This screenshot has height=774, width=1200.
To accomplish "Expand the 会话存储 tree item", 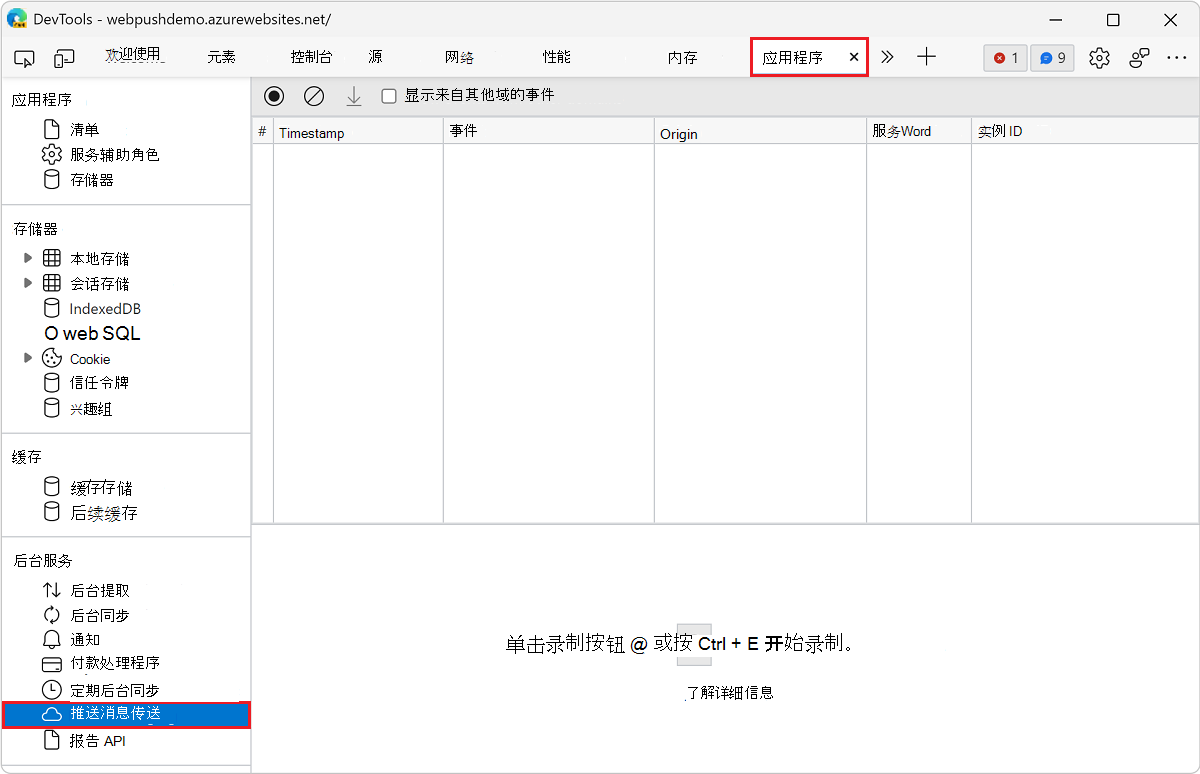I will point(28,283).
